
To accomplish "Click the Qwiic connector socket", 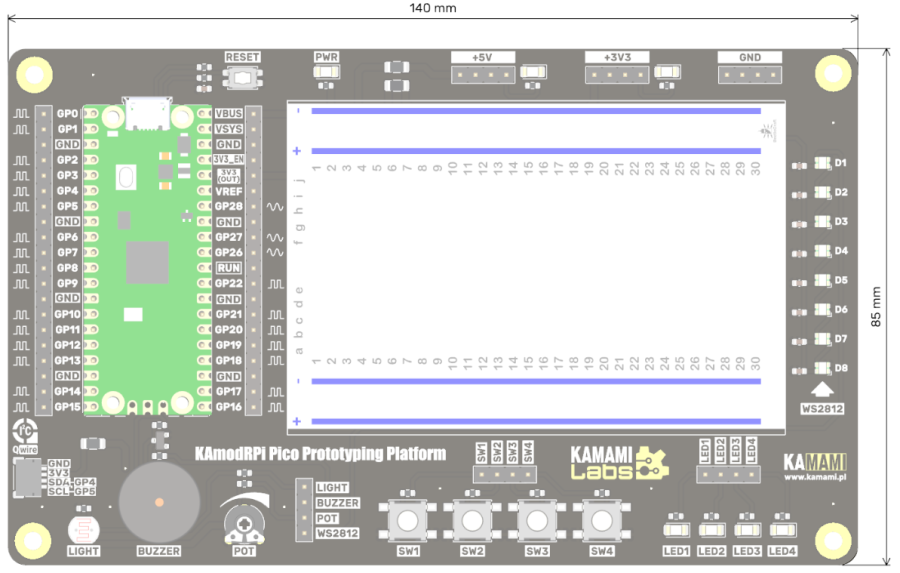I will point(29,479).
